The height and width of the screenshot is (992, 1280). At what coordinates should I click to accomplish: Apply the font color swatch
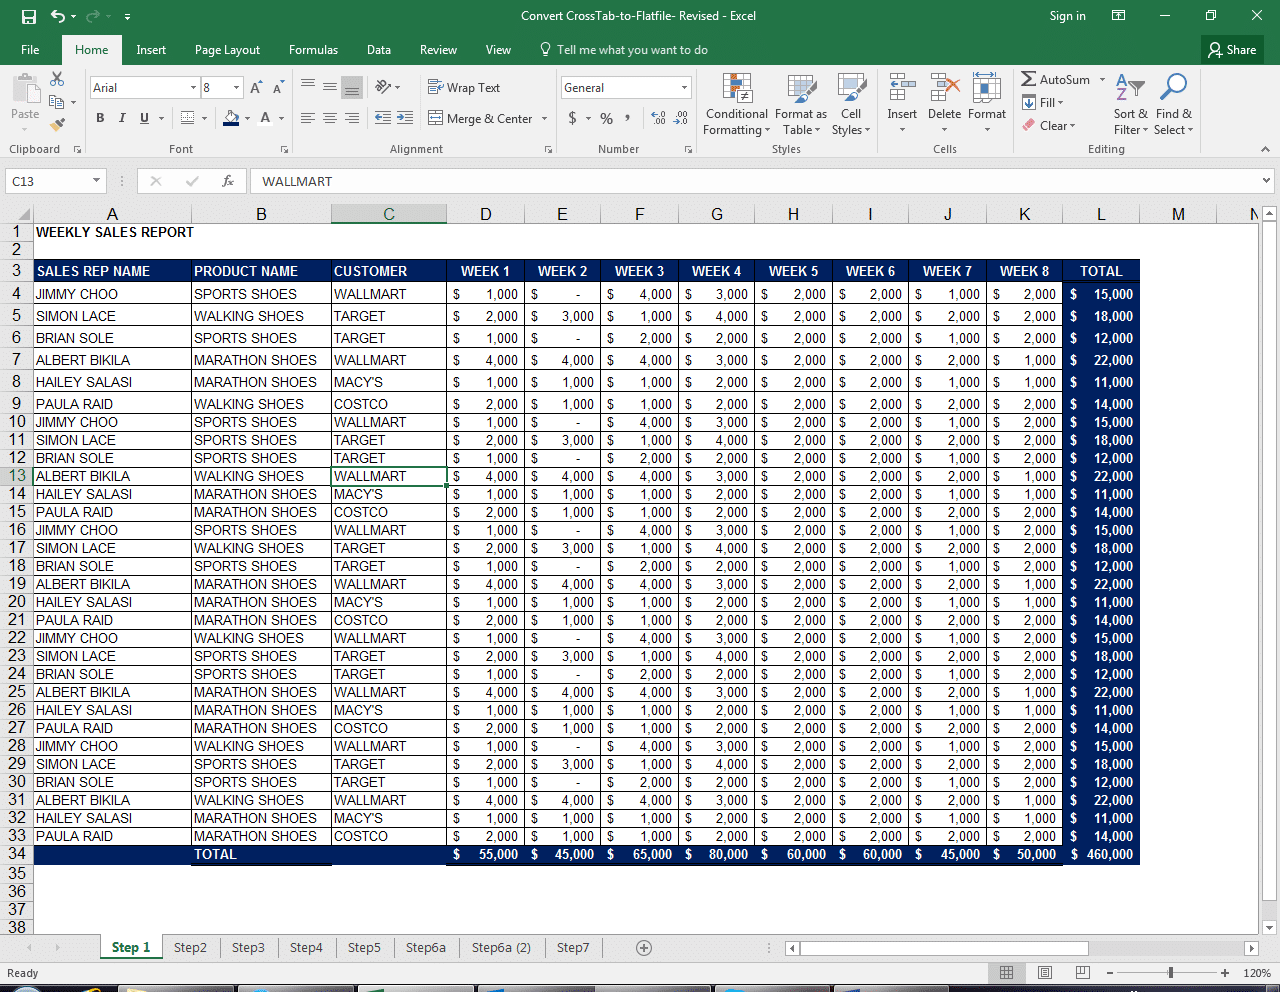pyautogui.click(x=265, y=118)
